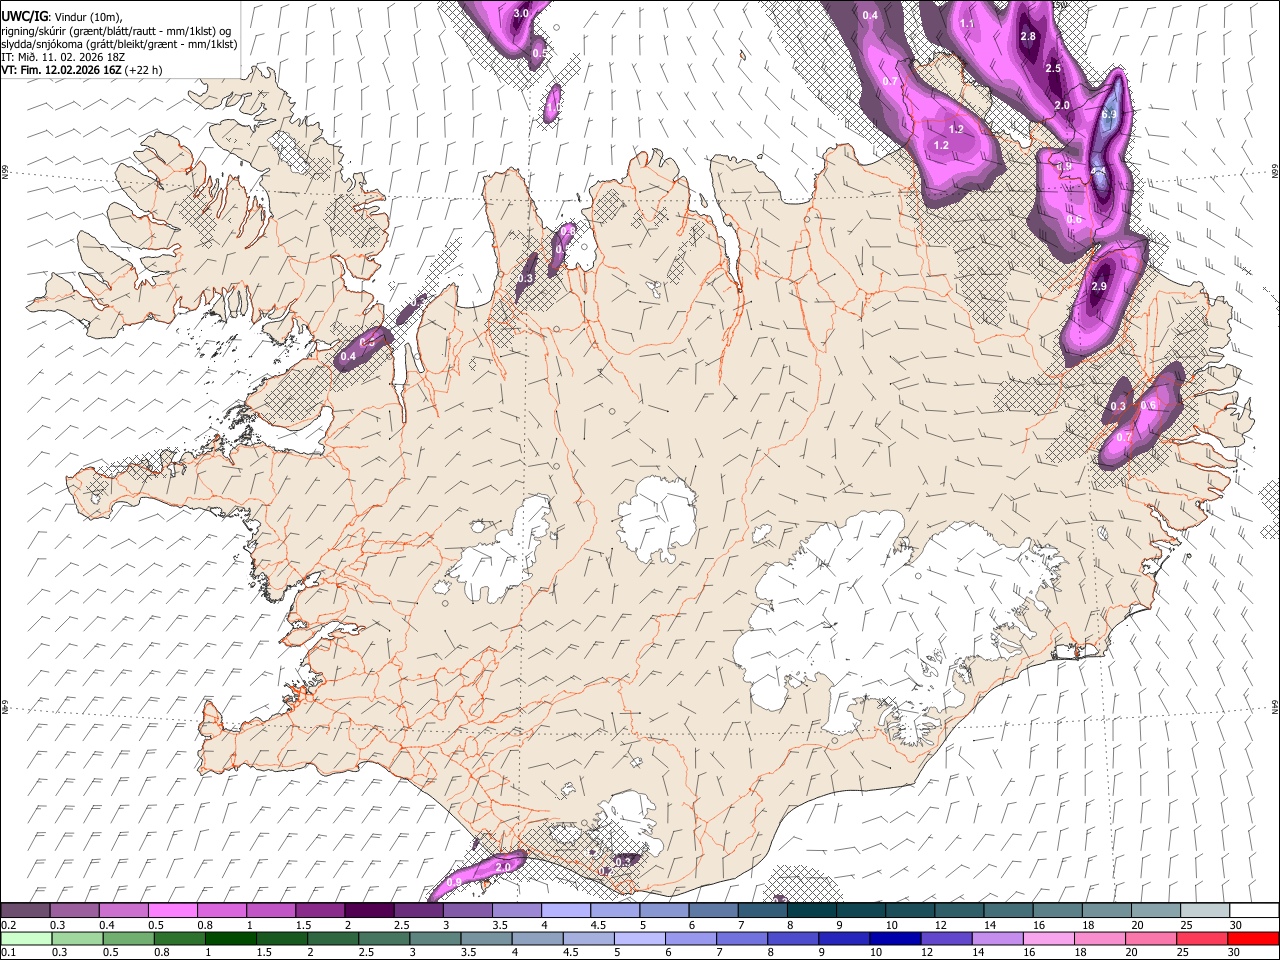Click the 2.0 label just below 2.5
The height and width of the screenshot is (960, 1280).
[x=1062, y=106]
